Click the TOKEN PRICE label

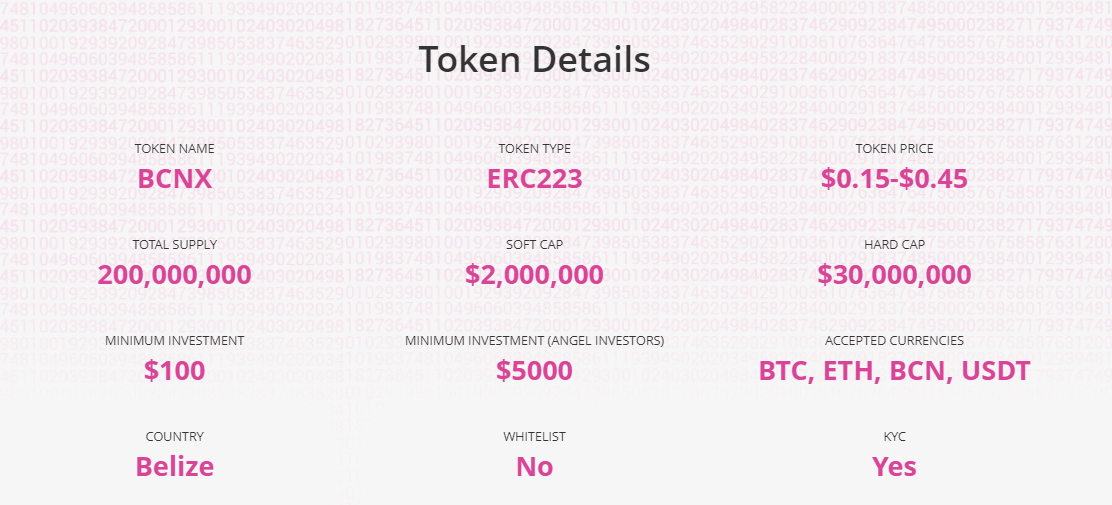pos(894,149)
